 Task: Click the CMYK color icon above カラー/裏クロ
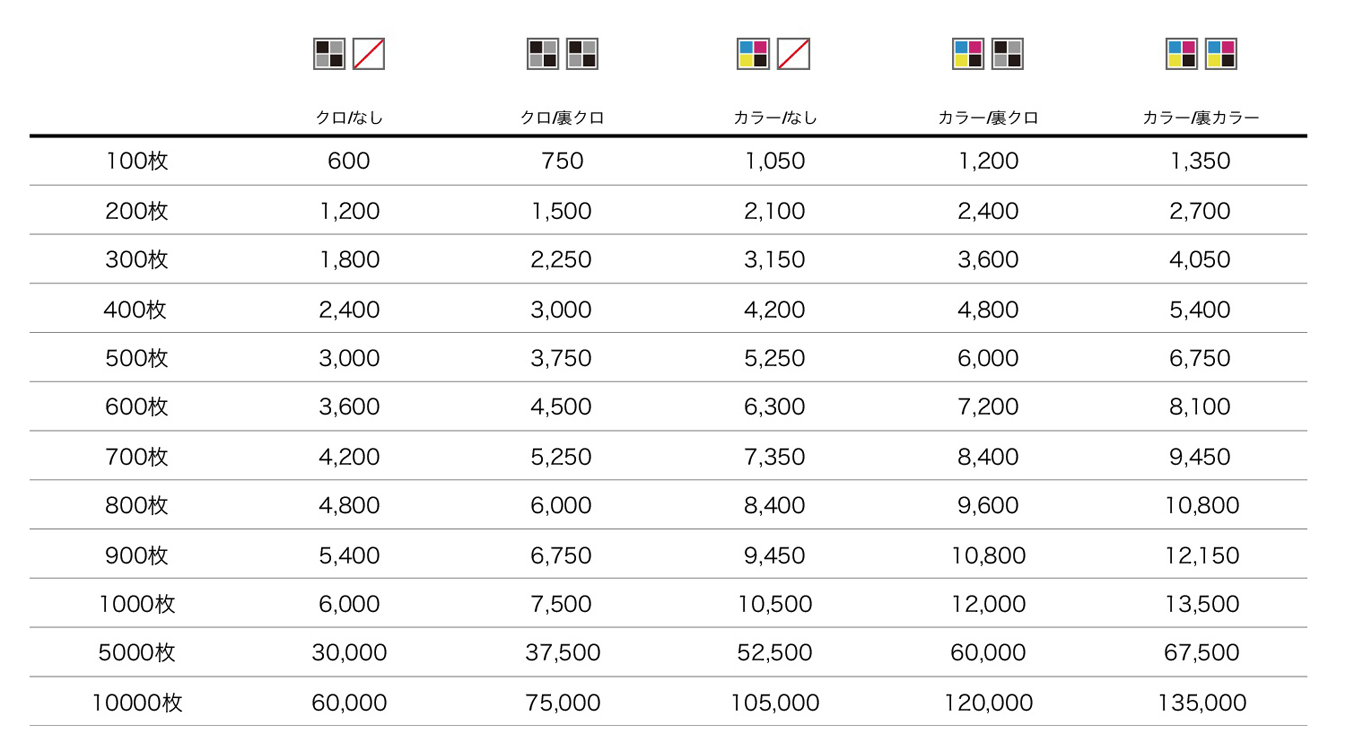pyautogui.click(x=968, y=54)
